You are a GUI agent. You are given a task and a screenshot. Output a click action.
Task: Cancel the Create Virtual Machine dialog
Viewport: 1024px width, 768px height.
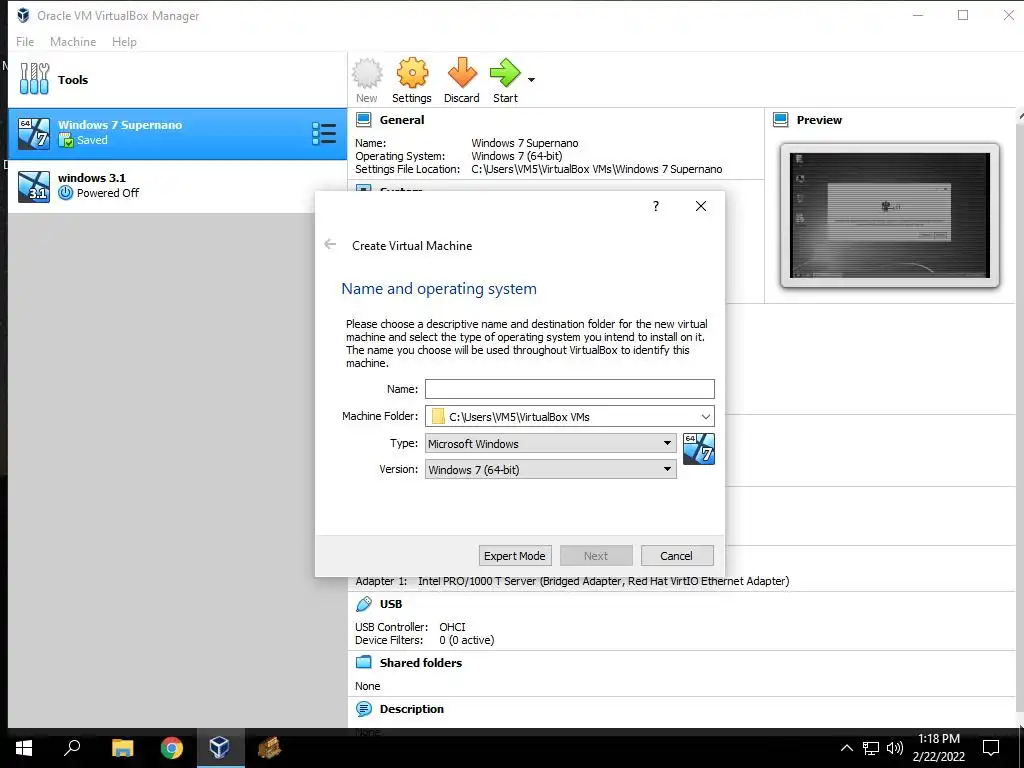tap(677, 556)
